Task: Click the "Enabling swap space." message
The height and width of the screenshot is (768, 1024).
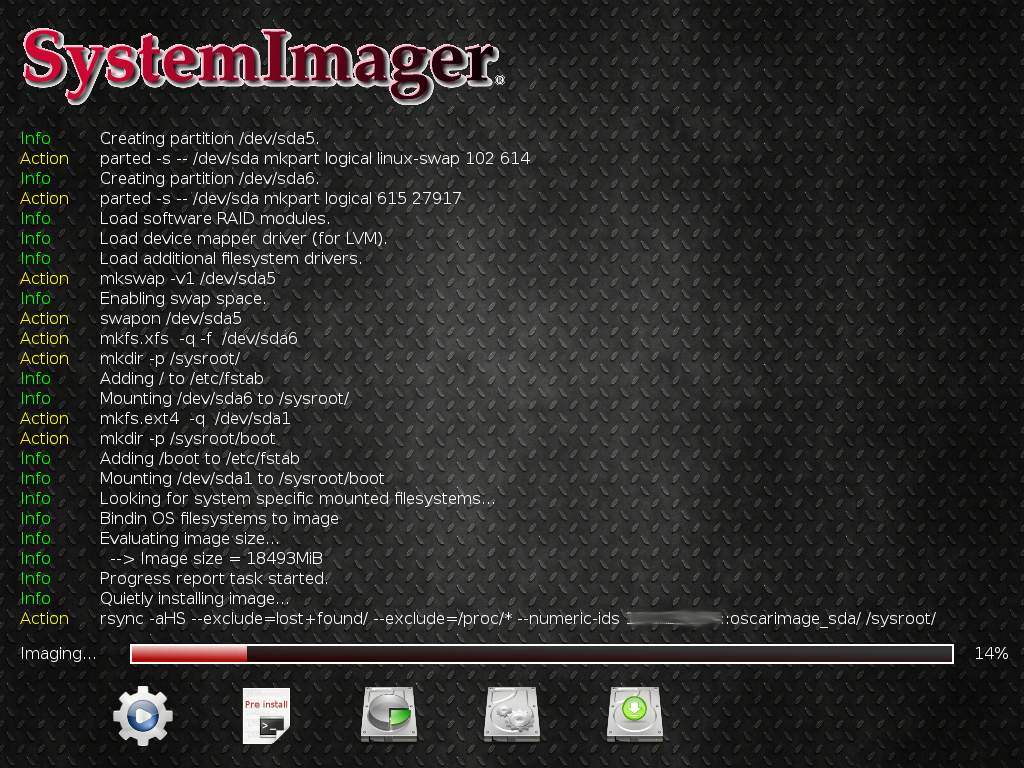Action: pyautogui.click(x=183, y=298)
